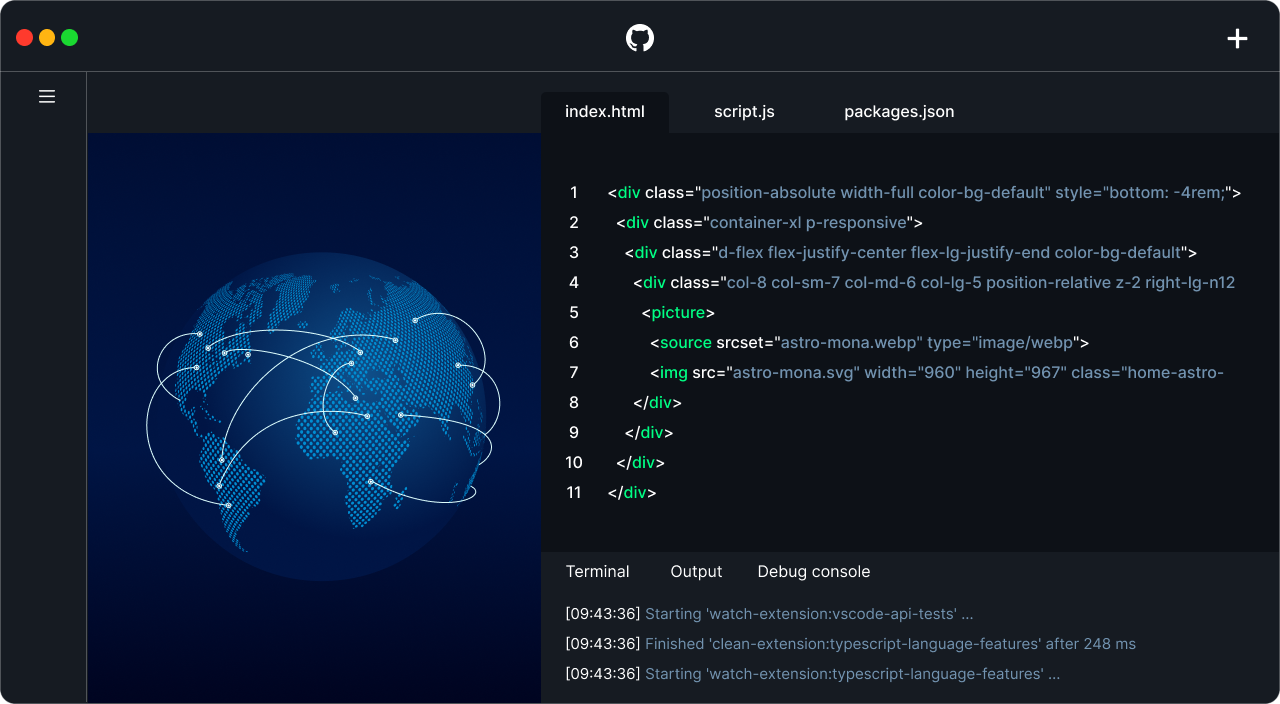The height and width of the screenshot is (704, 1280).
Task: Click the img src astro-mona.svg line
Action: click(936, 373)
